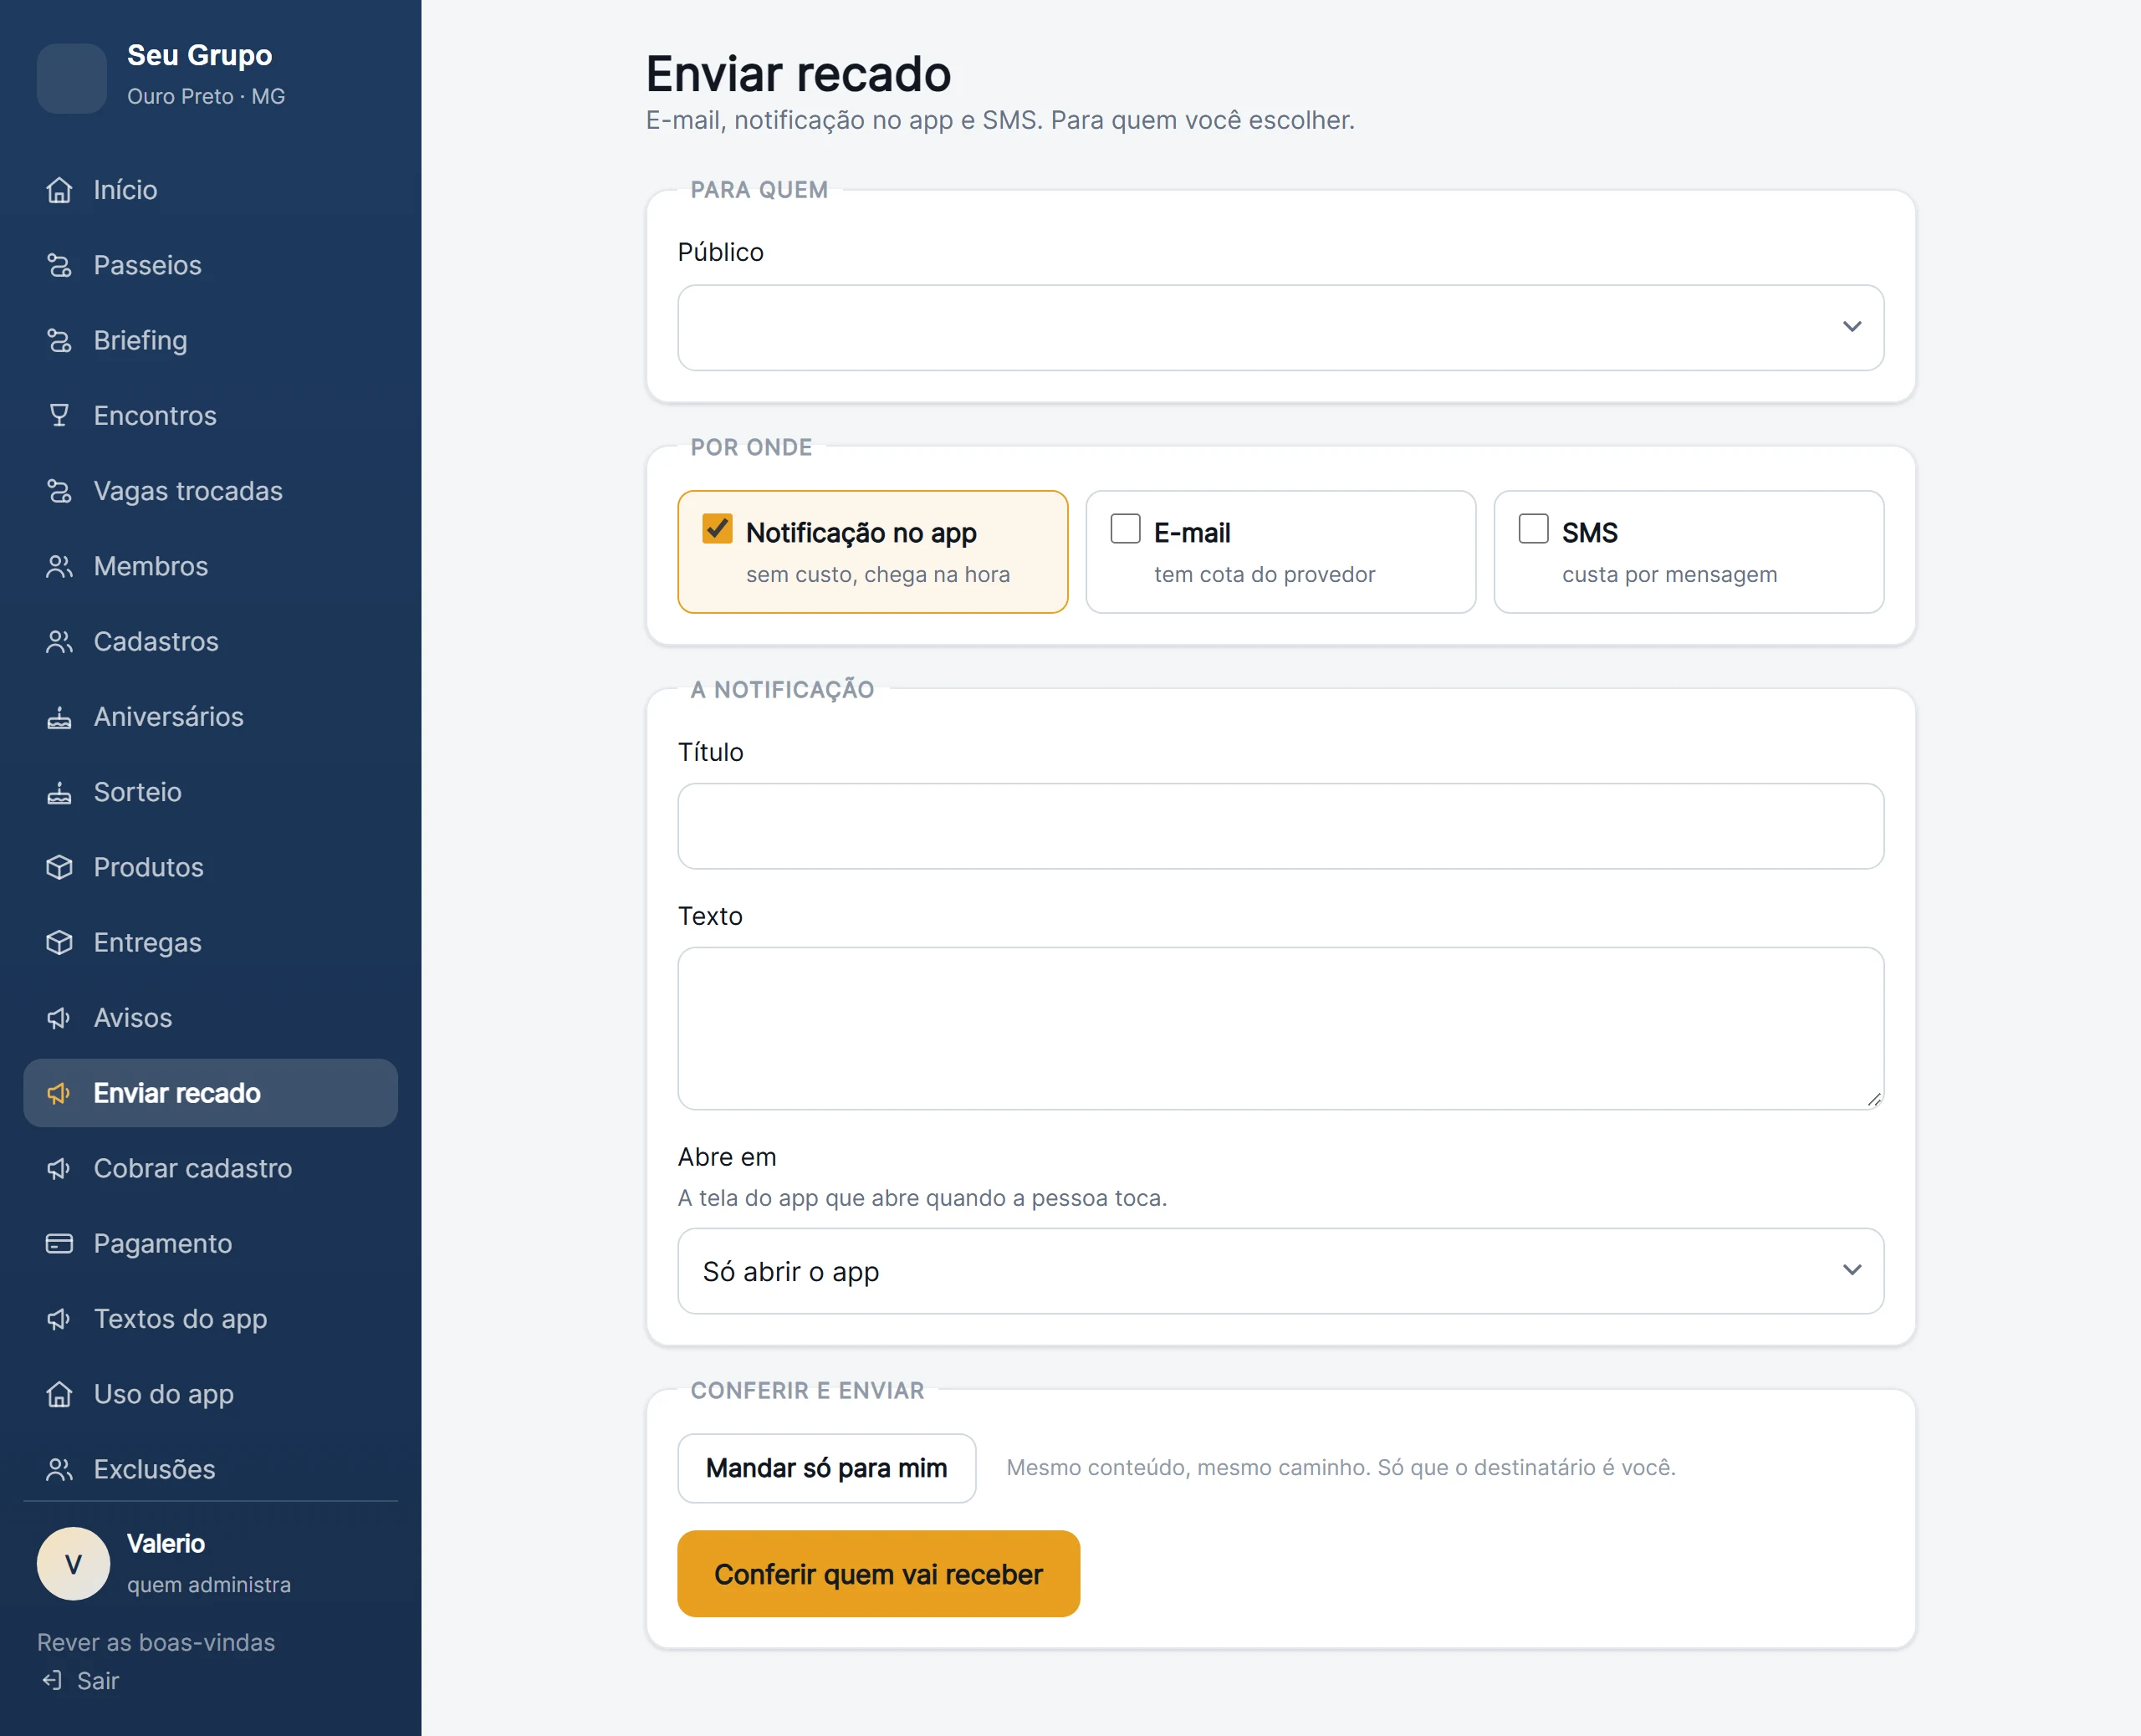Enable the E-mail channel checkbox

coord(1125,528)
